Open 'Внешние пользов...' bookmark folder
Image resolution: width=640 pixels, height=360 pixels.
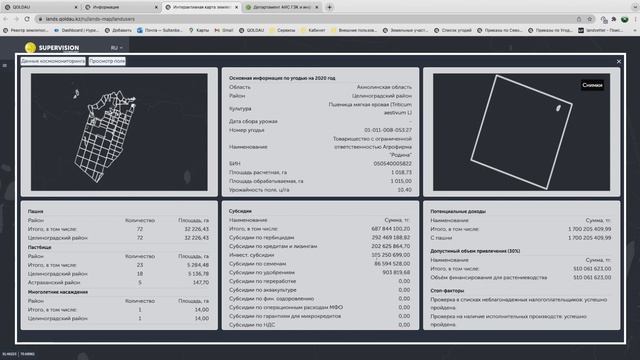(x=354, y=30)
